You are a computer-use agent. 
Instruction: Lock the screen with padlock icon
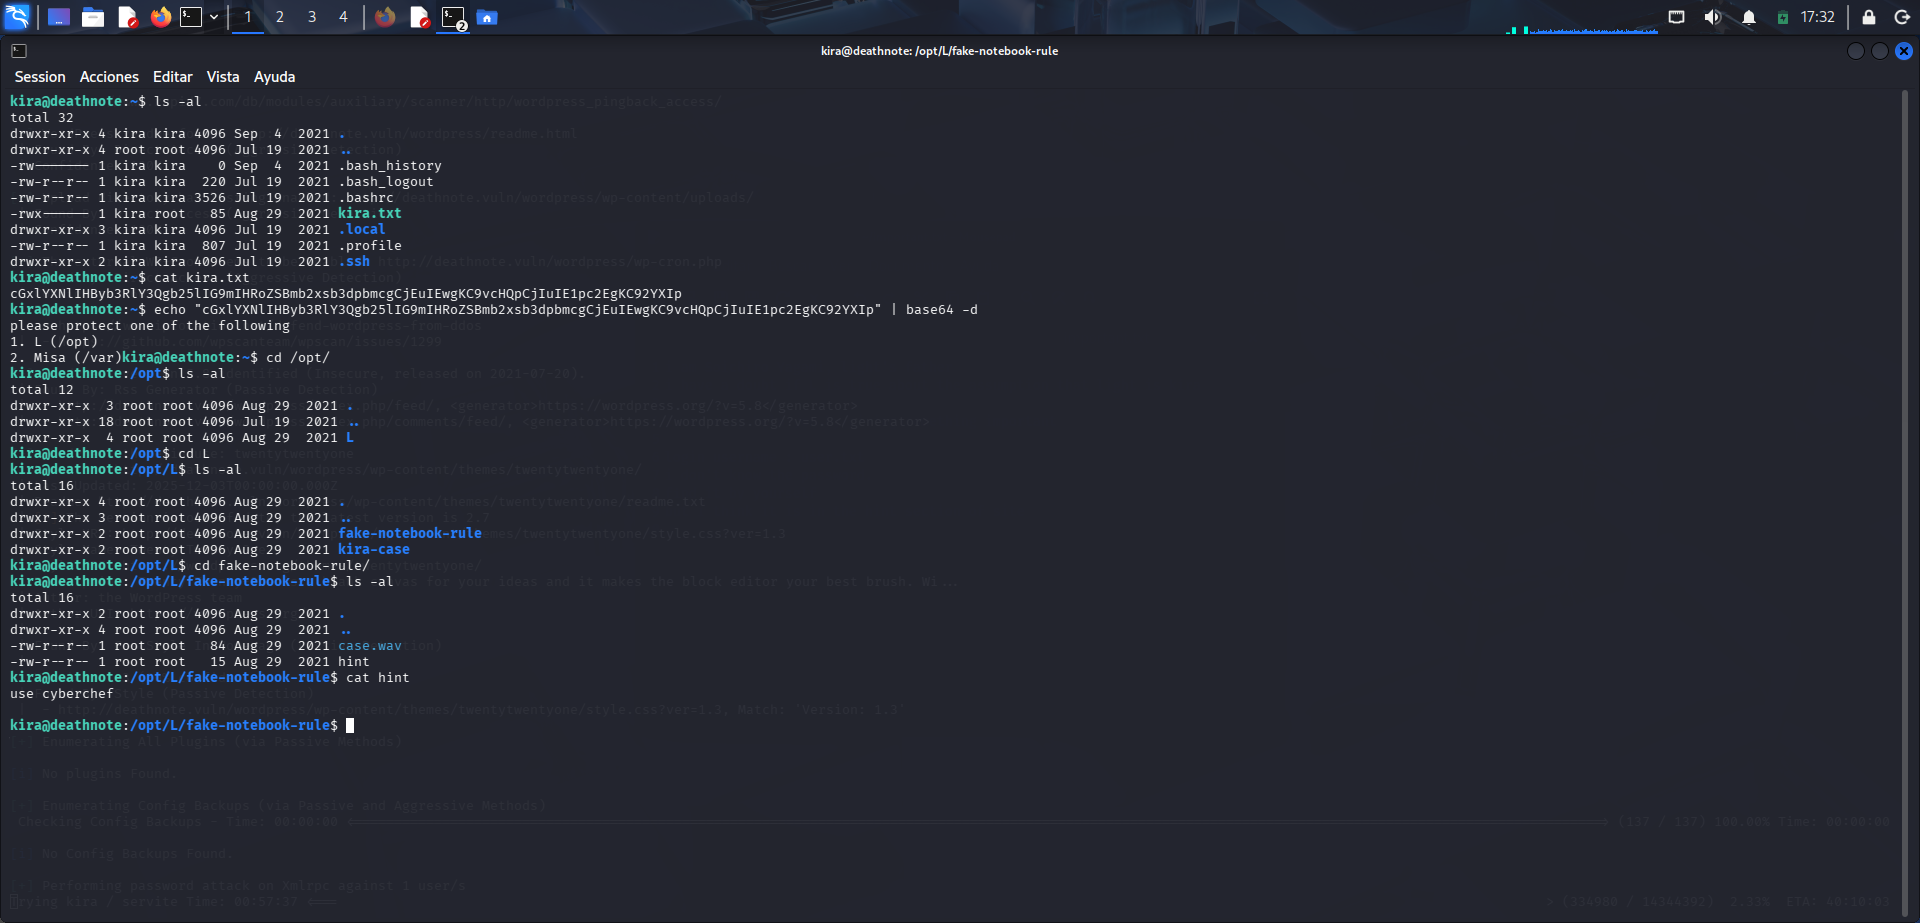tap(1868, 17)
